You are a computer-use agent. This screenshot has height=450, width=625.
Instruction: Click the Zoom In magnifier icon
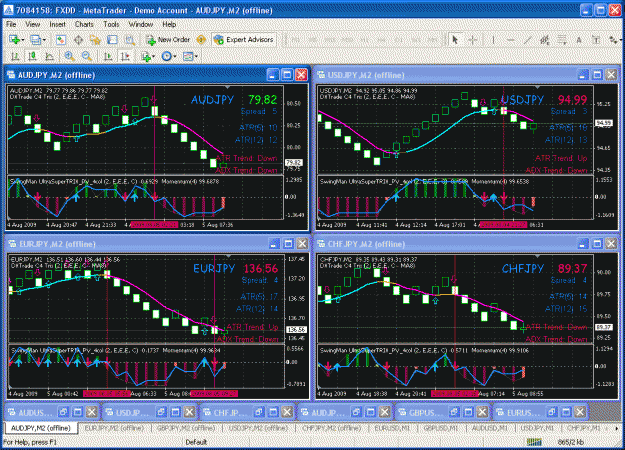click(70, 57)
